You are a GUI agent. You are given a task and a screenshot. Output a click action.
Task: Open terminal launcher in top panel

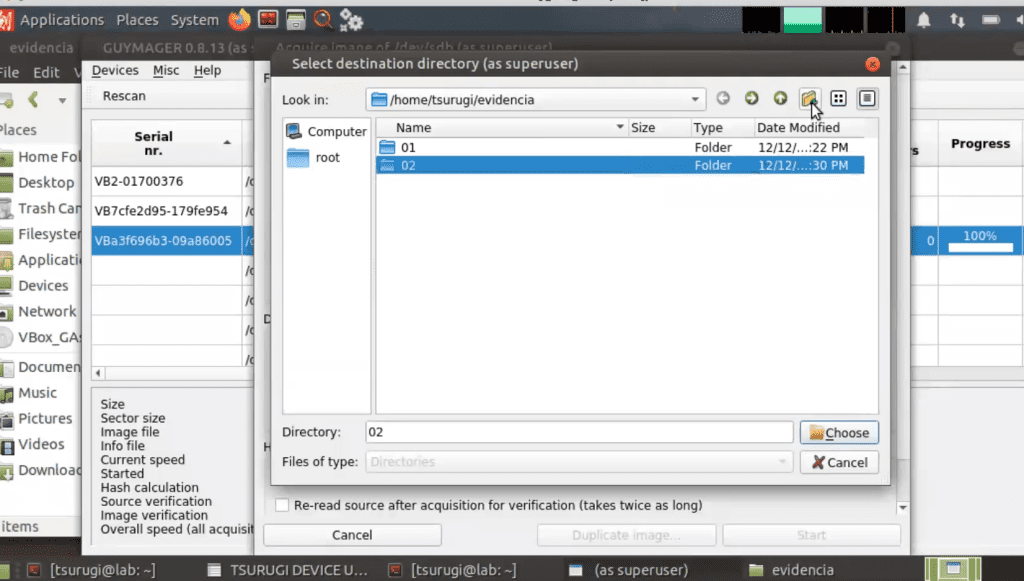(x=268, y=20)
